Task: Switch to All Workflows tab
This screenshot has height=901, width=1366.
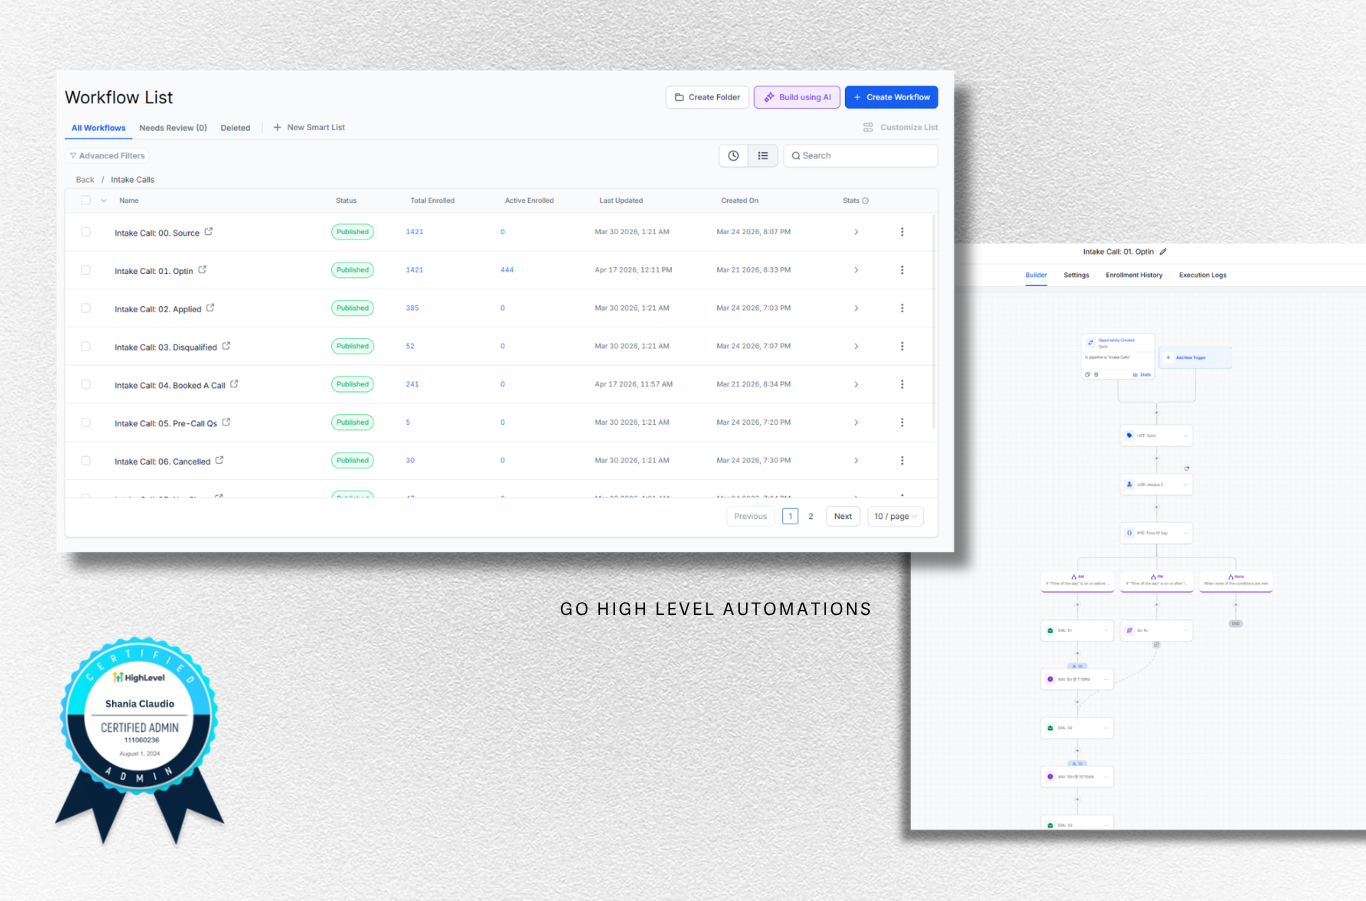Action: click(x=98, y=128)
